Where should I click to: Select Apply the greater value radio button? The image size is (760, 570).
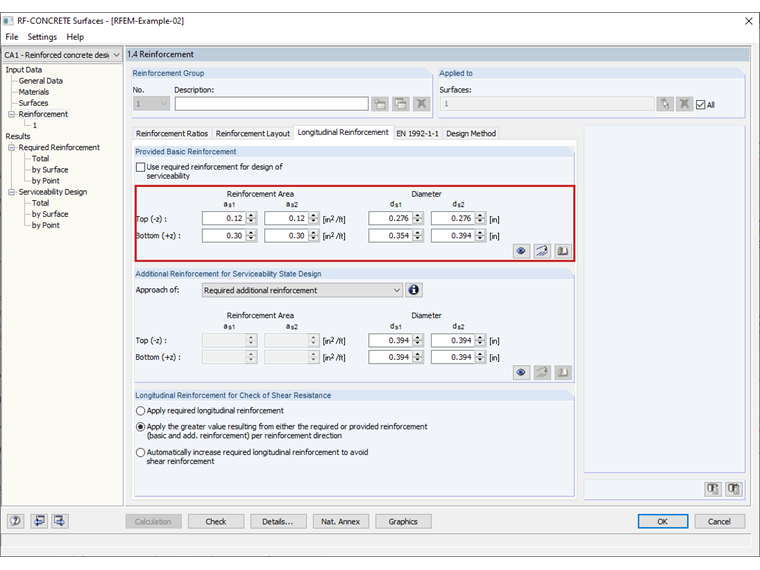[141, 427]
